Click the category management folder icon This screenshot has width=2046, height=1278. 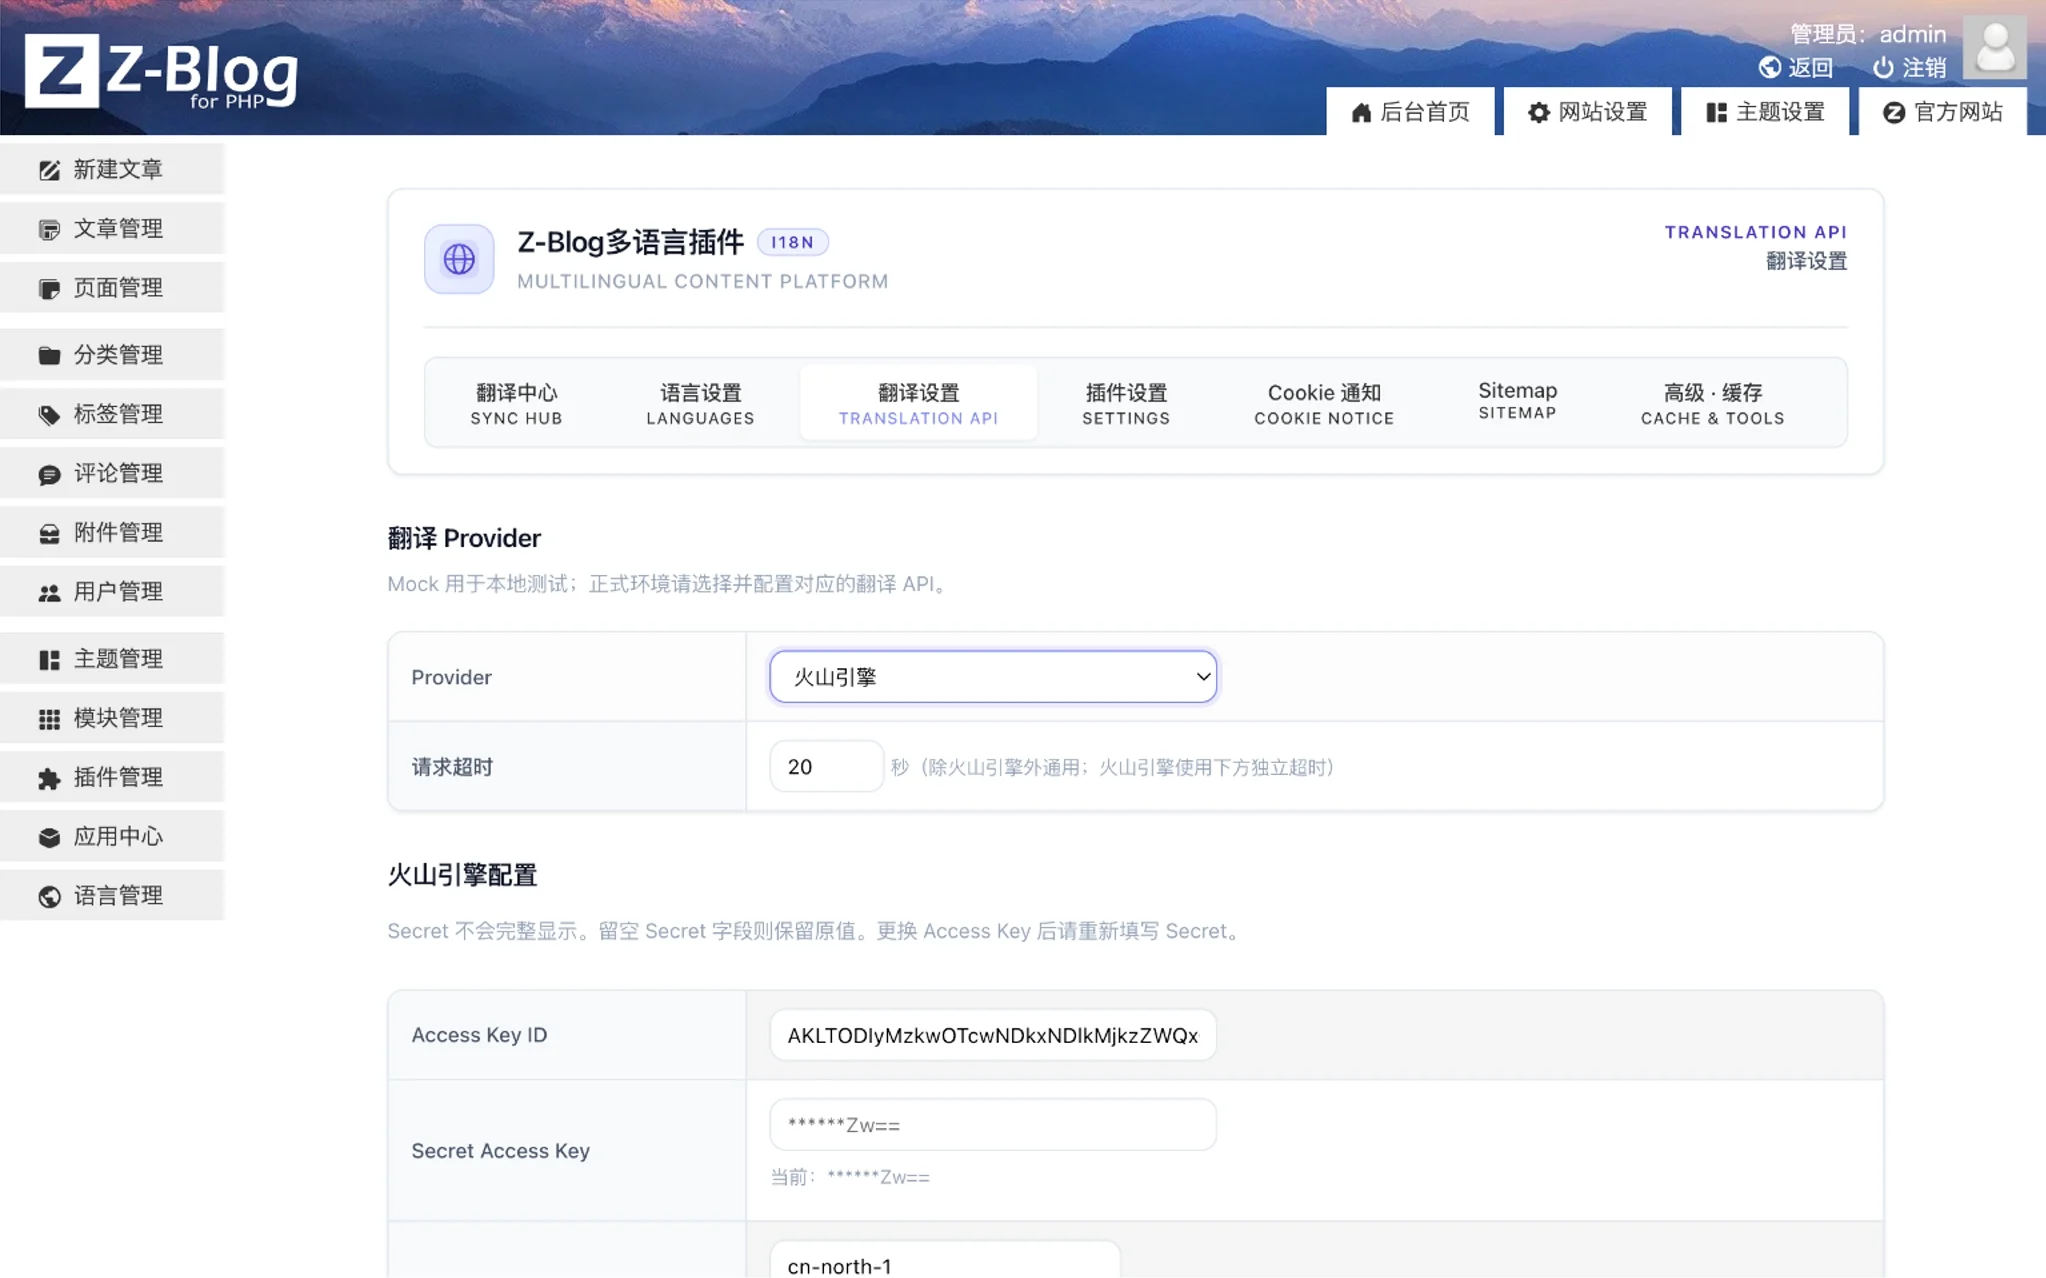coord(49,355)
